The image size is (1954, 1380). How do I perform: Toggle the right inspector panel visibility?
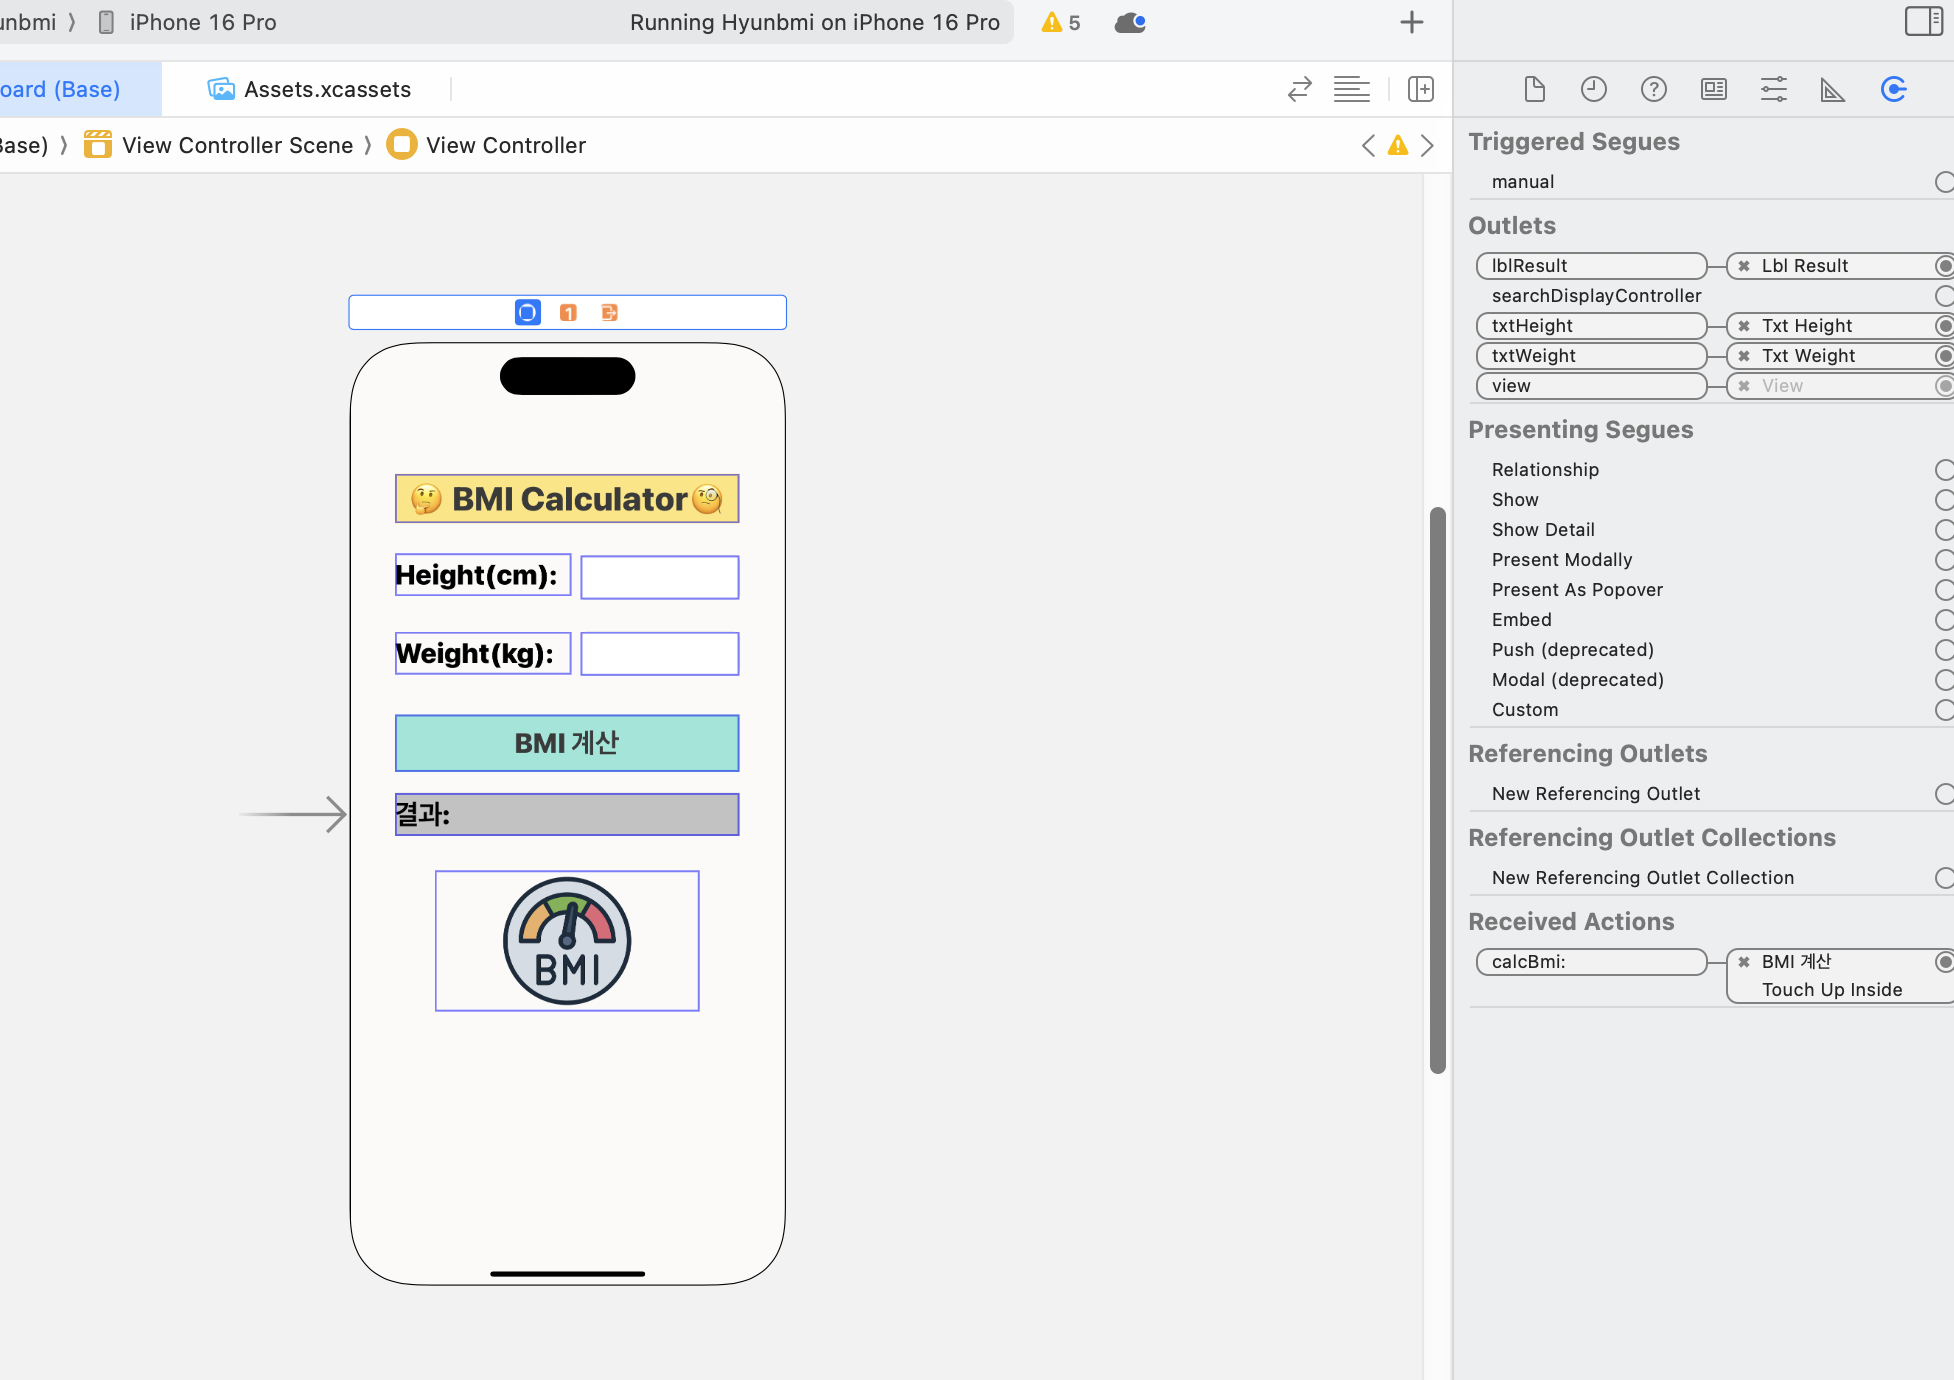[1923, 21]
